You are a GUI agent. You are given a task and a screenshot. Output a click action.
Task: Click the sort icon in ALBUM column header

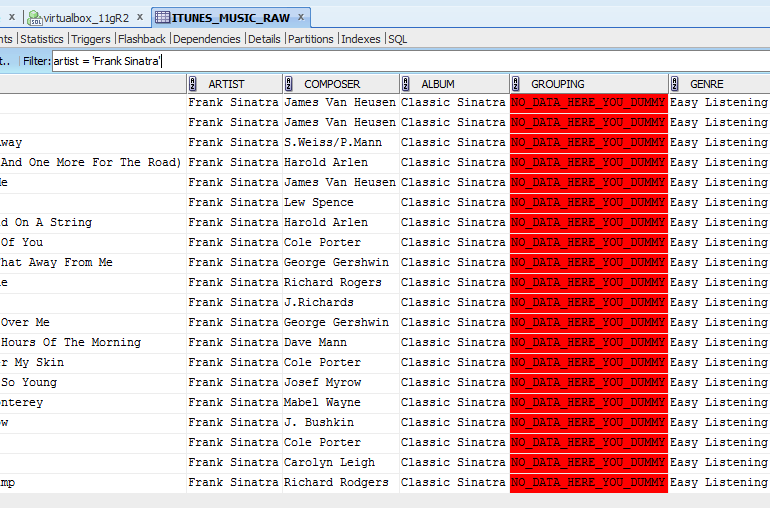point(406,84)
